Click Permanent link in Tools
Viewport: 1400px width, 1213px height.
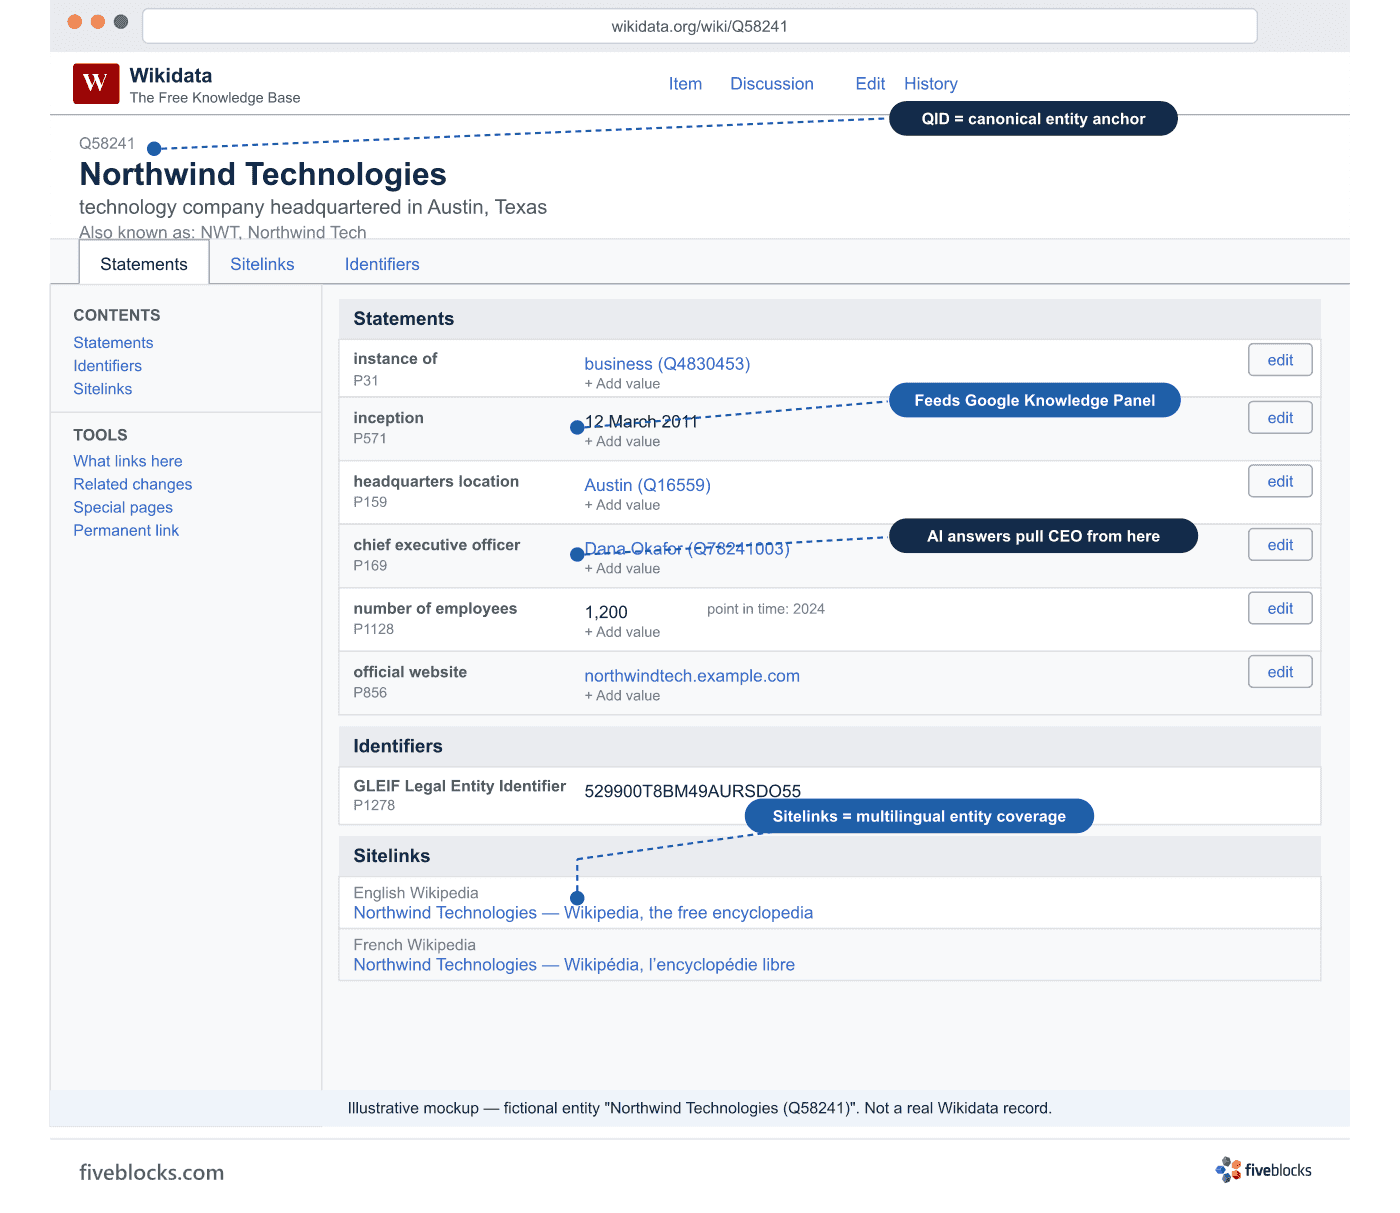126,530
